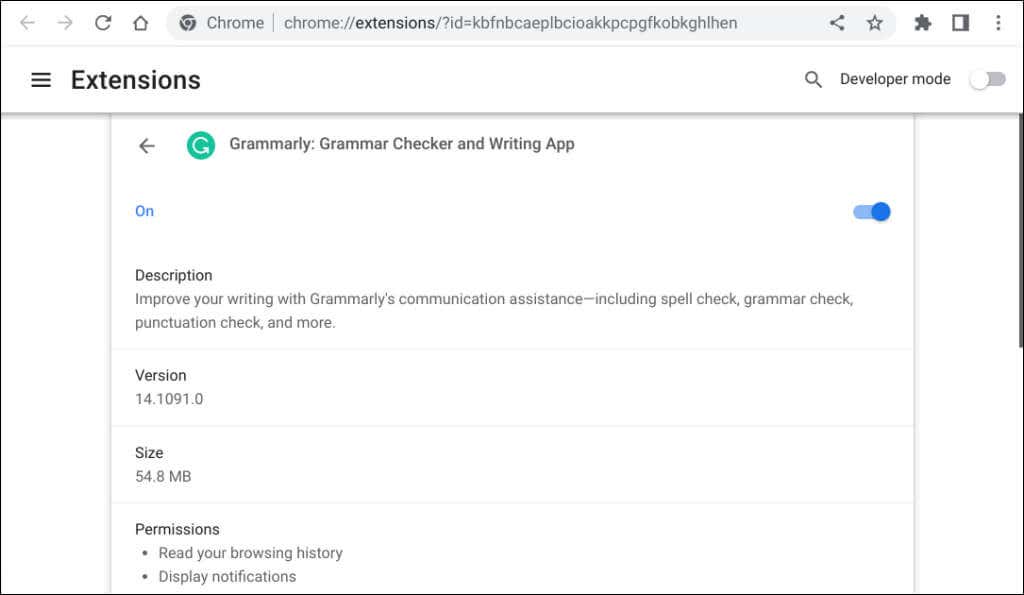Click the share icon in address bar

click(837, 23)
